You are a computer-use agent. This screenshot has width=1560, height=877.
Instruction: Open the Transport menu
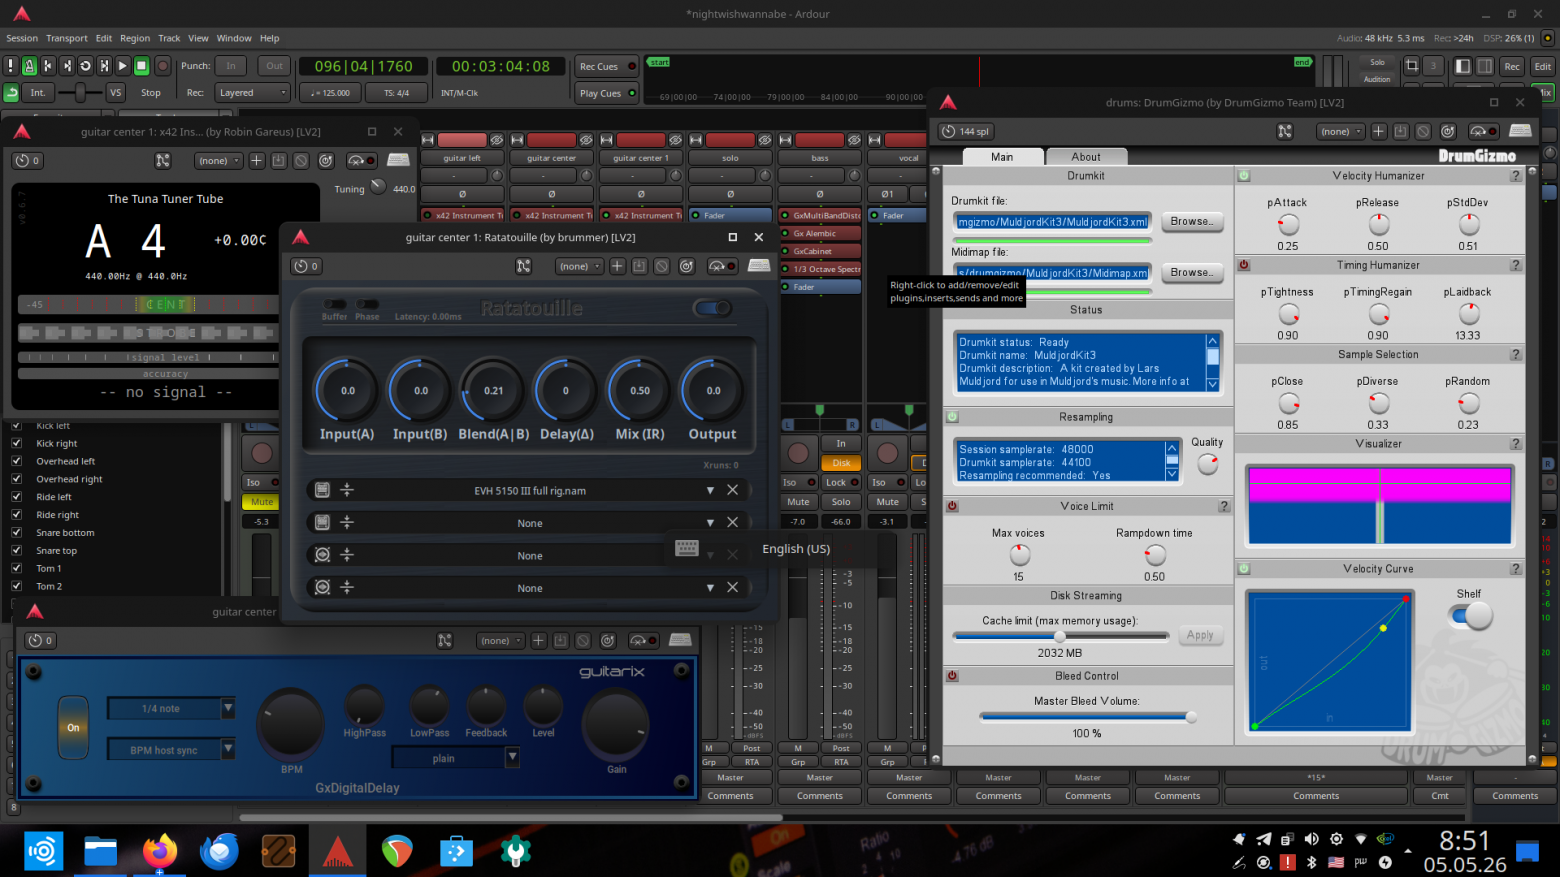tap(67, 38)
